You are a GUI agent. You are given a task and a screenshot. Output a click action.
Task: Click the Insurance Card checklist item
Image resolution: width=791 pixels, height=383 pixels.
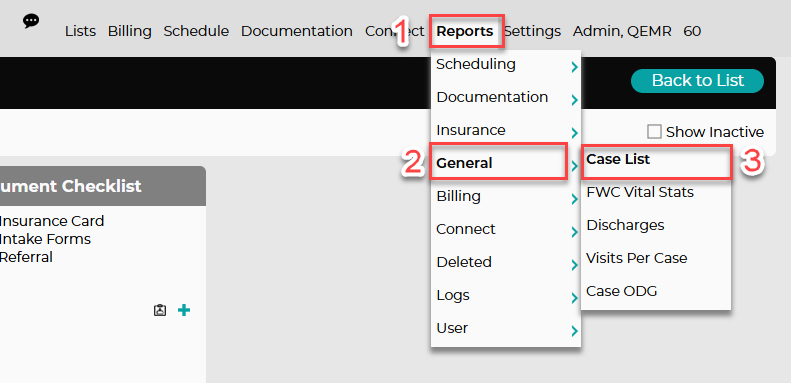click(51, 221)
